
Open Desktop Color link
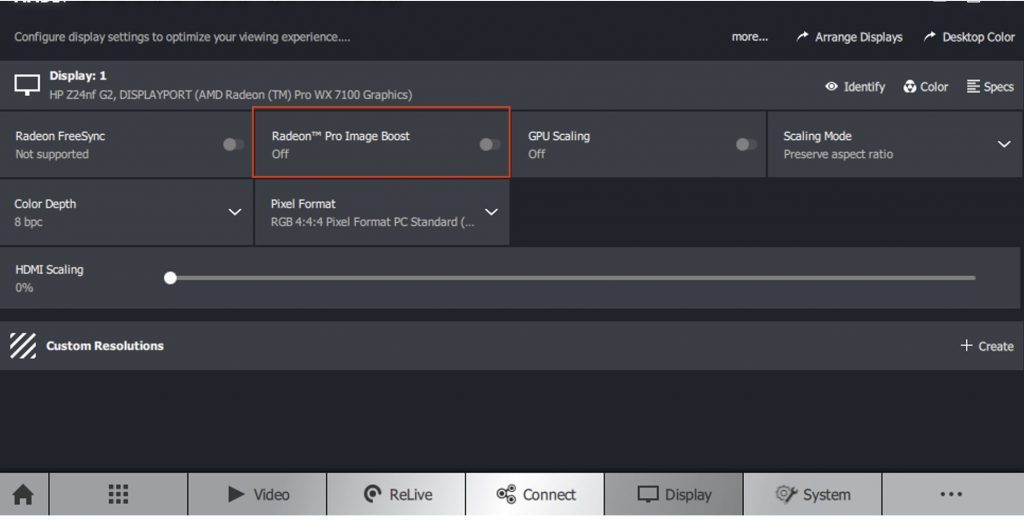968,37
